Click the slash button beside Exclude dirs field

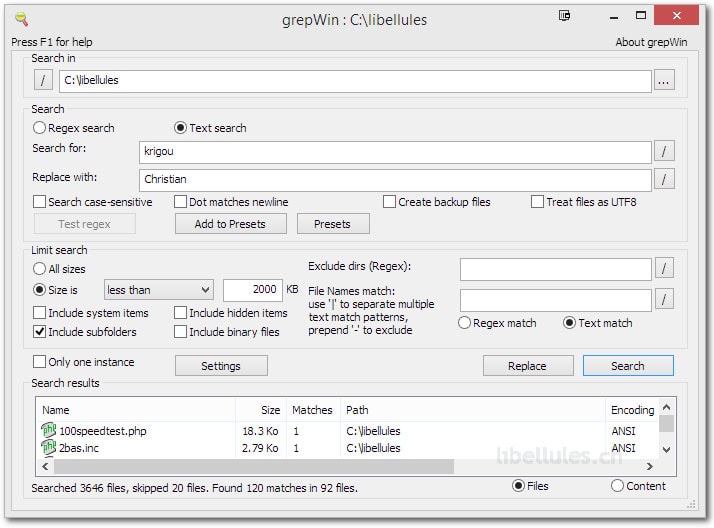tap(664, 268)
